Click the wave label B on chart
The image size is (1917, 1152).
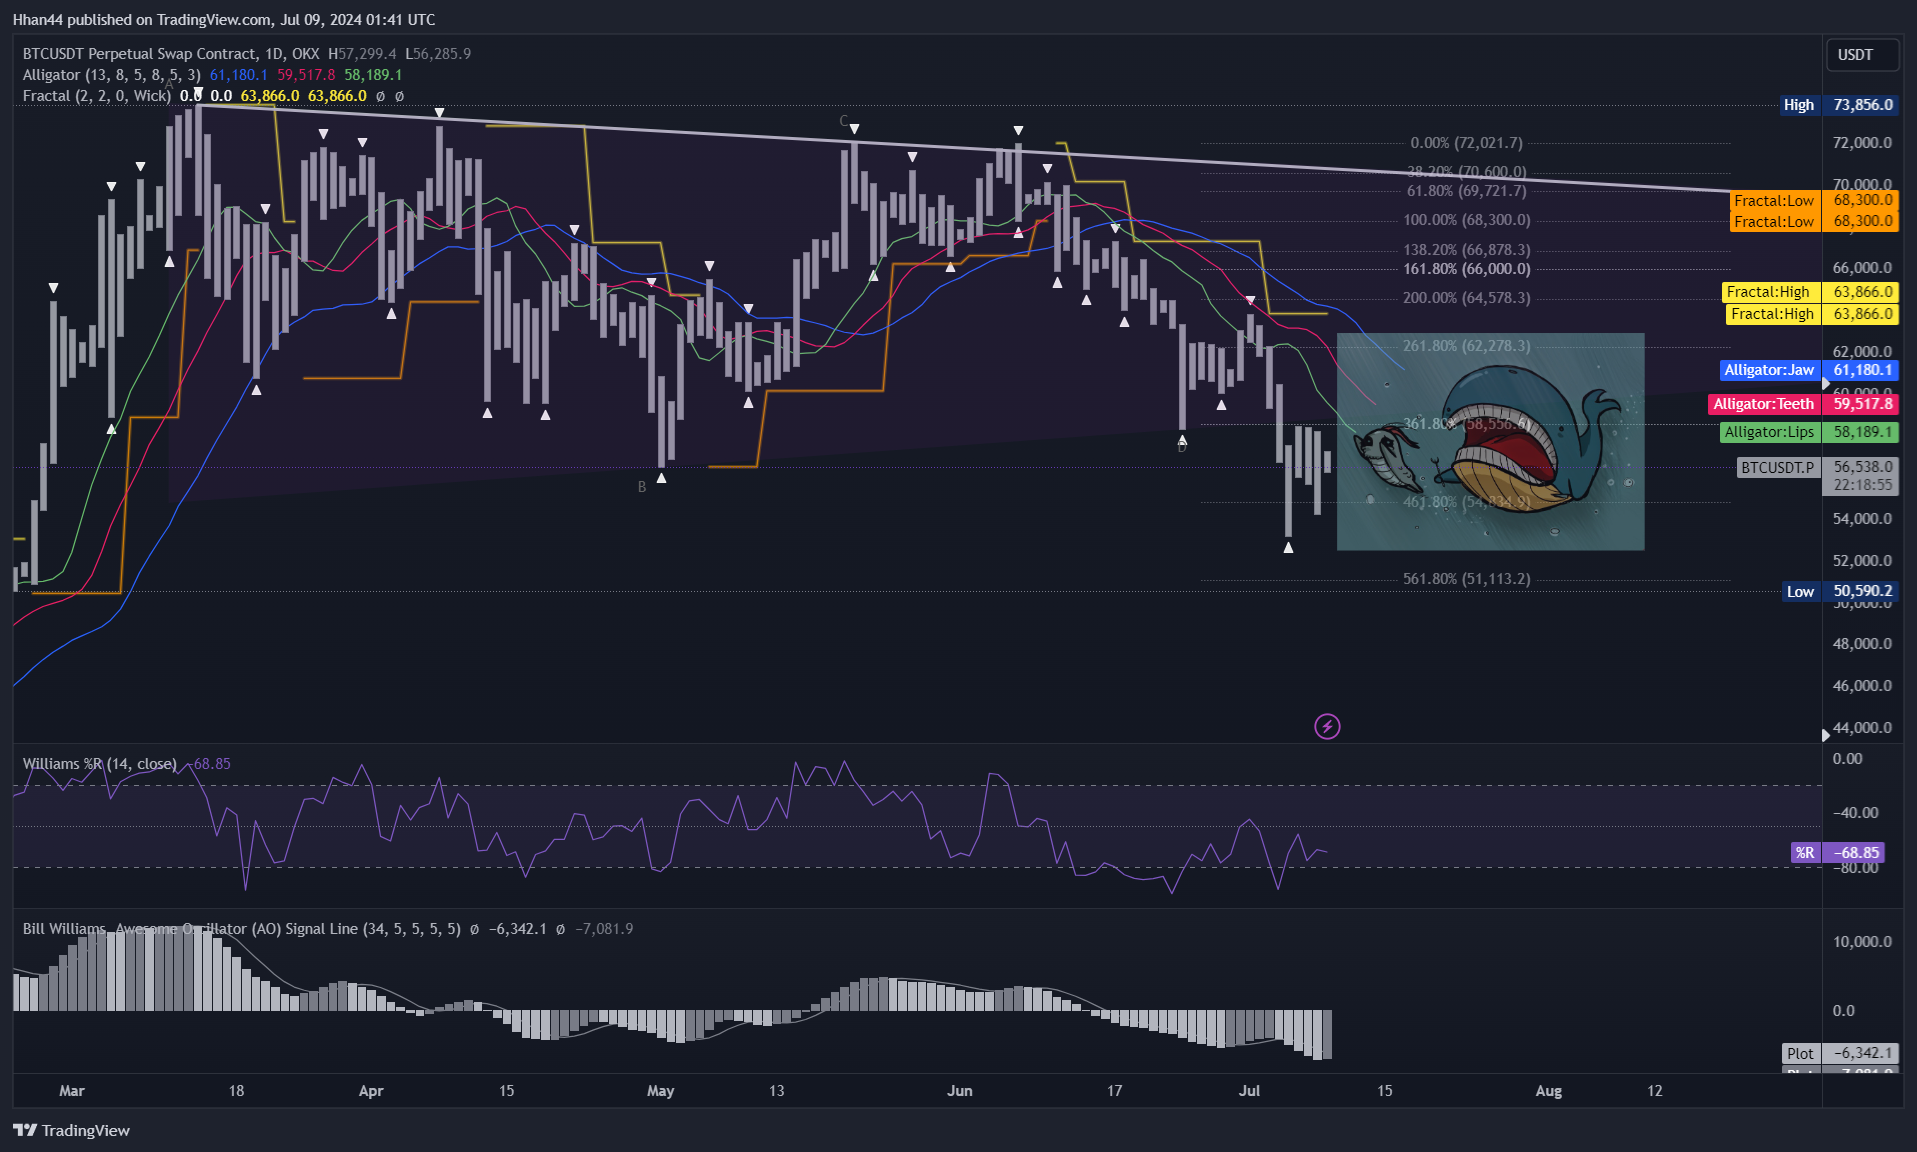point(642,487)
